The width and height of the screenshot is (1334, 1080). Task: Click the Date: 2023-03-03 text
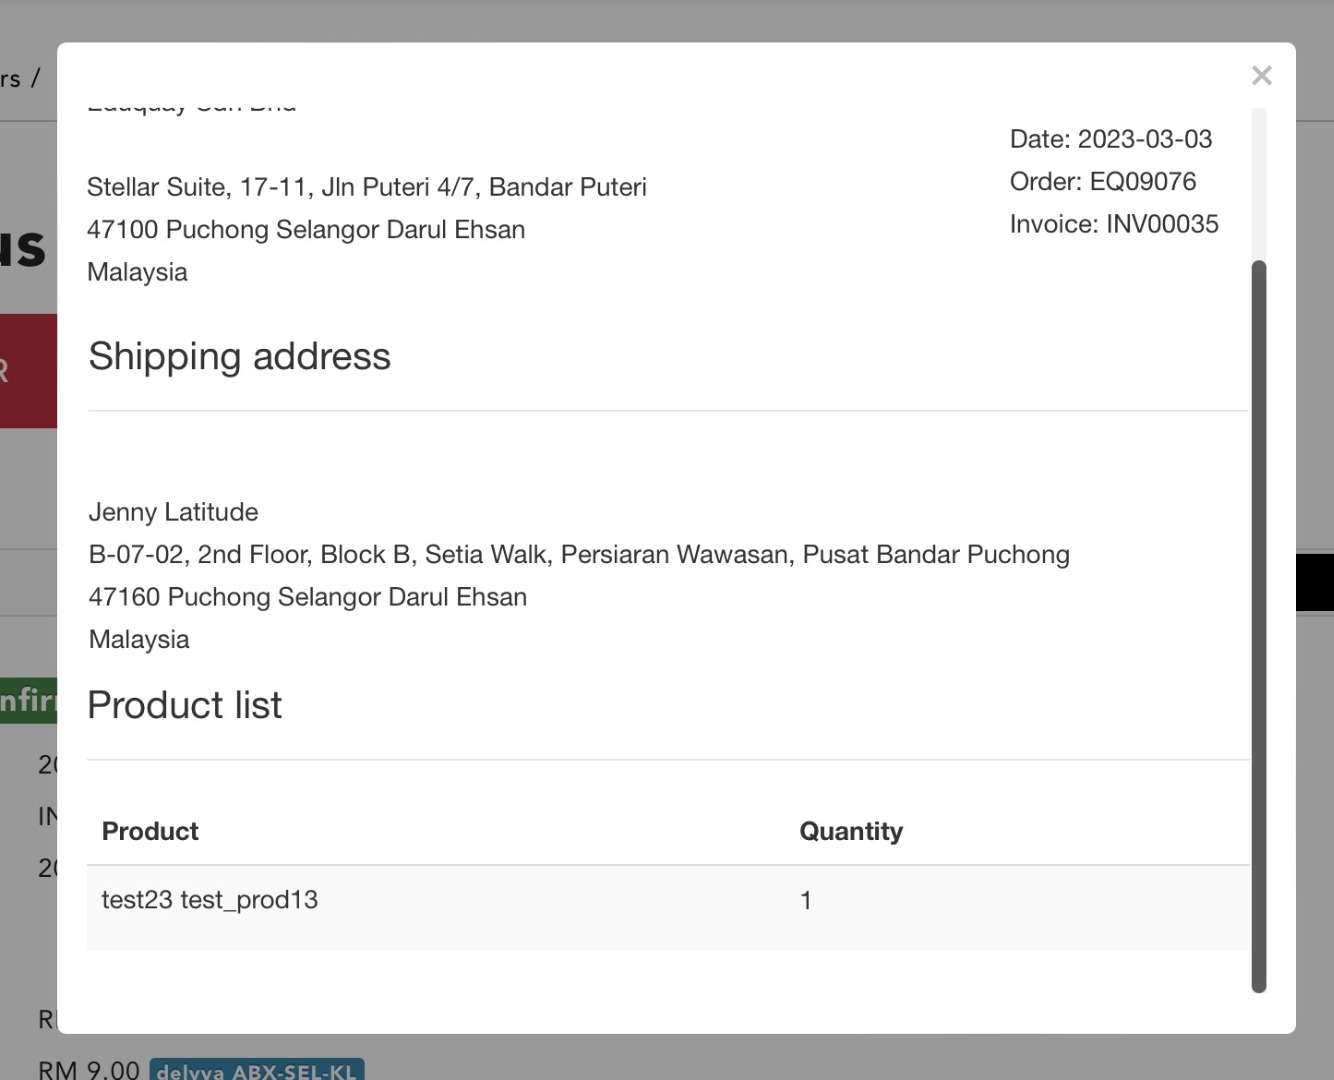(x=1110, y=139)
